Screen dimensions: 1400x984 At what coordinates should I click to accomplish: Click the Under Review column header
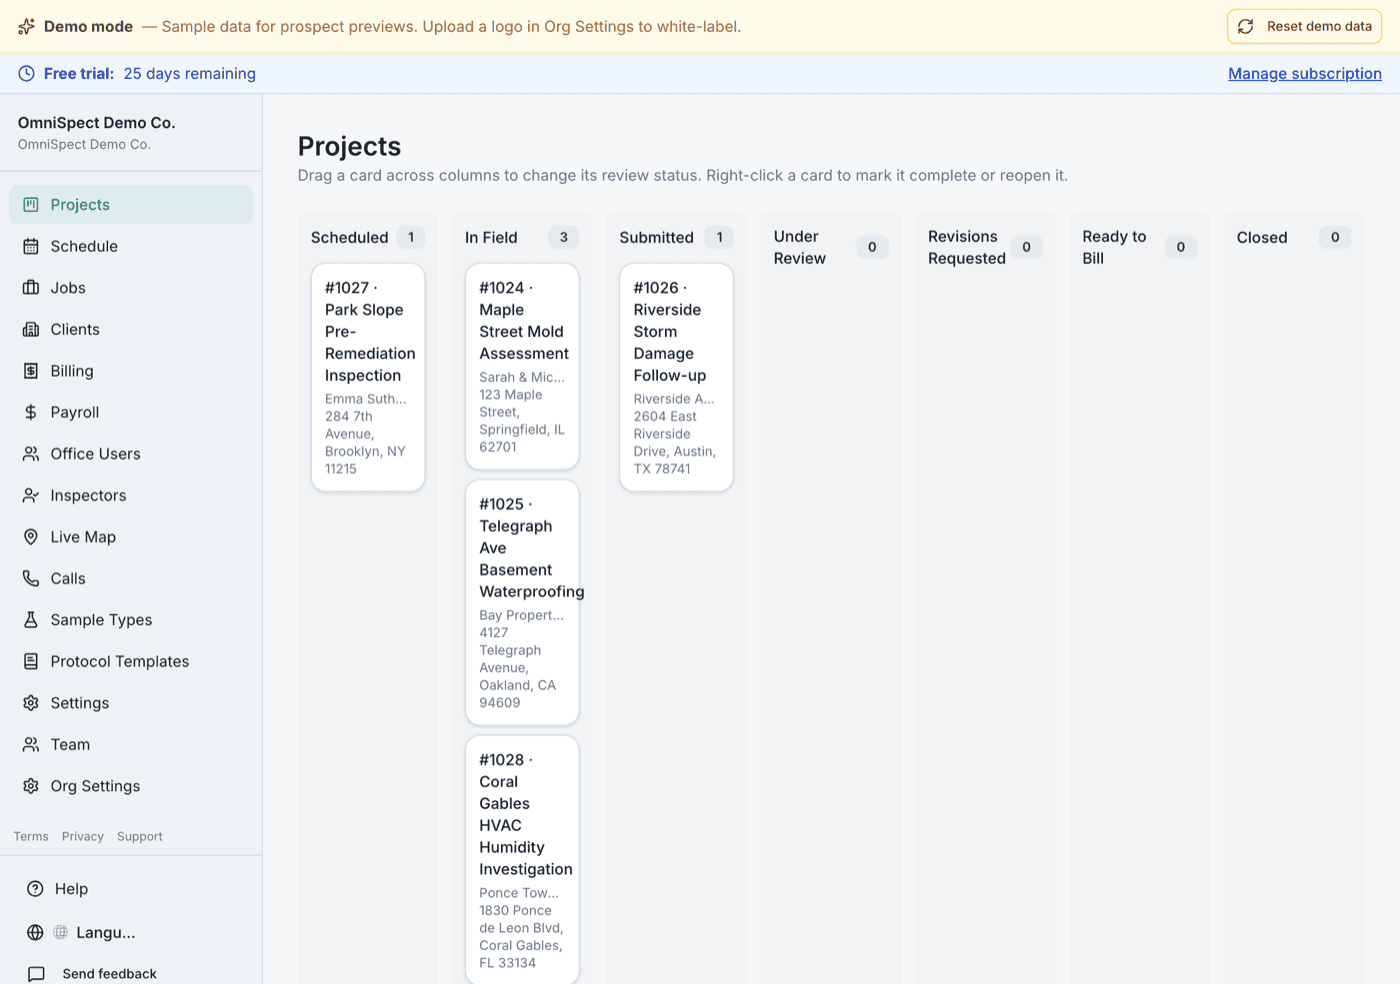(800, 247)
